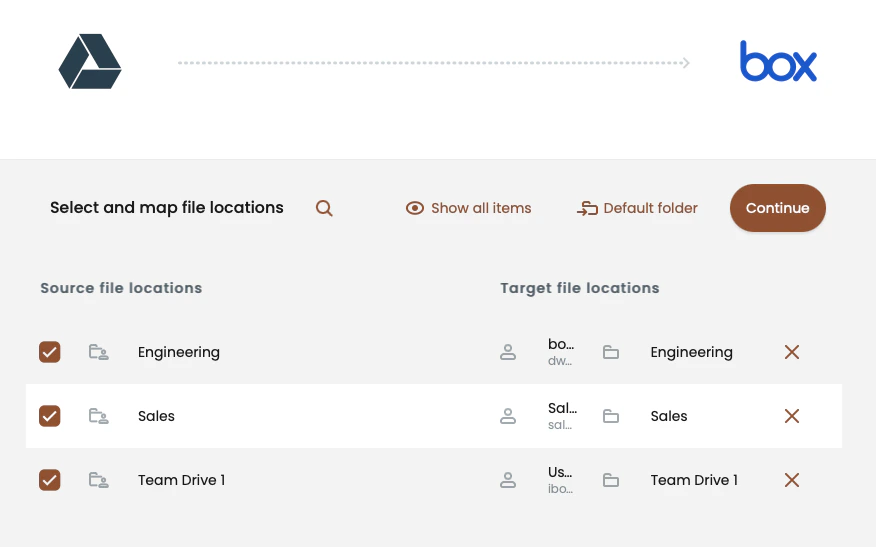Uncheck the Engineering source checkbox
Viewport: 876px width, 547px height.
(x=50, y=352)
